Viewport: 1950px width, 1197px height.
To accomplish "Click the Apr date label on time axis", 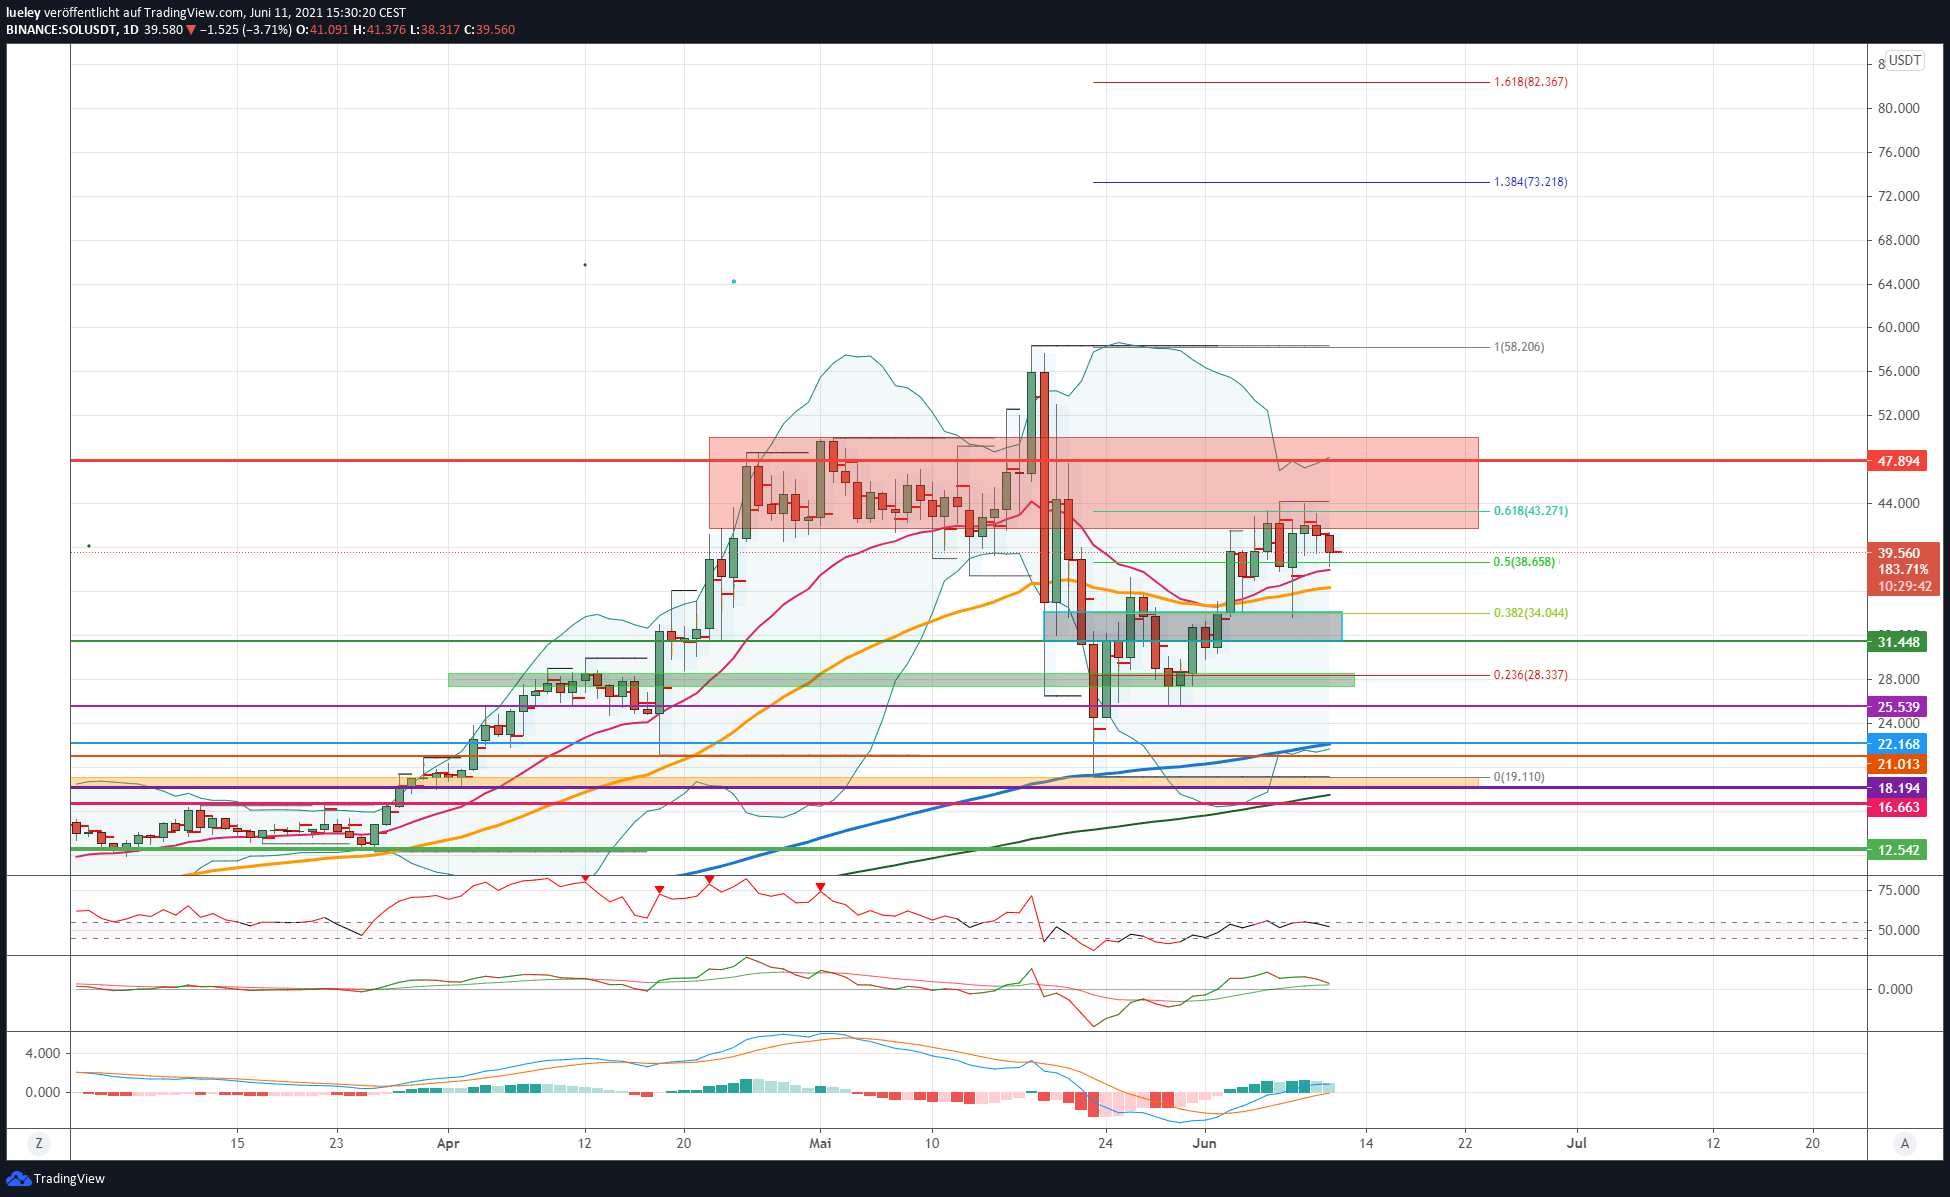I will [448, 1143].
